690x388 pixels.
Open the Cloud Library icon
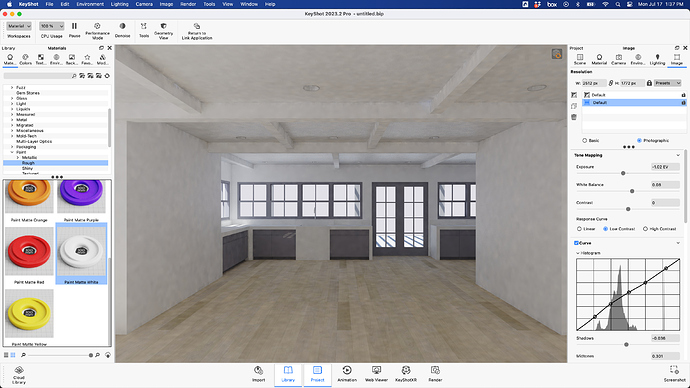coord(19,375)
